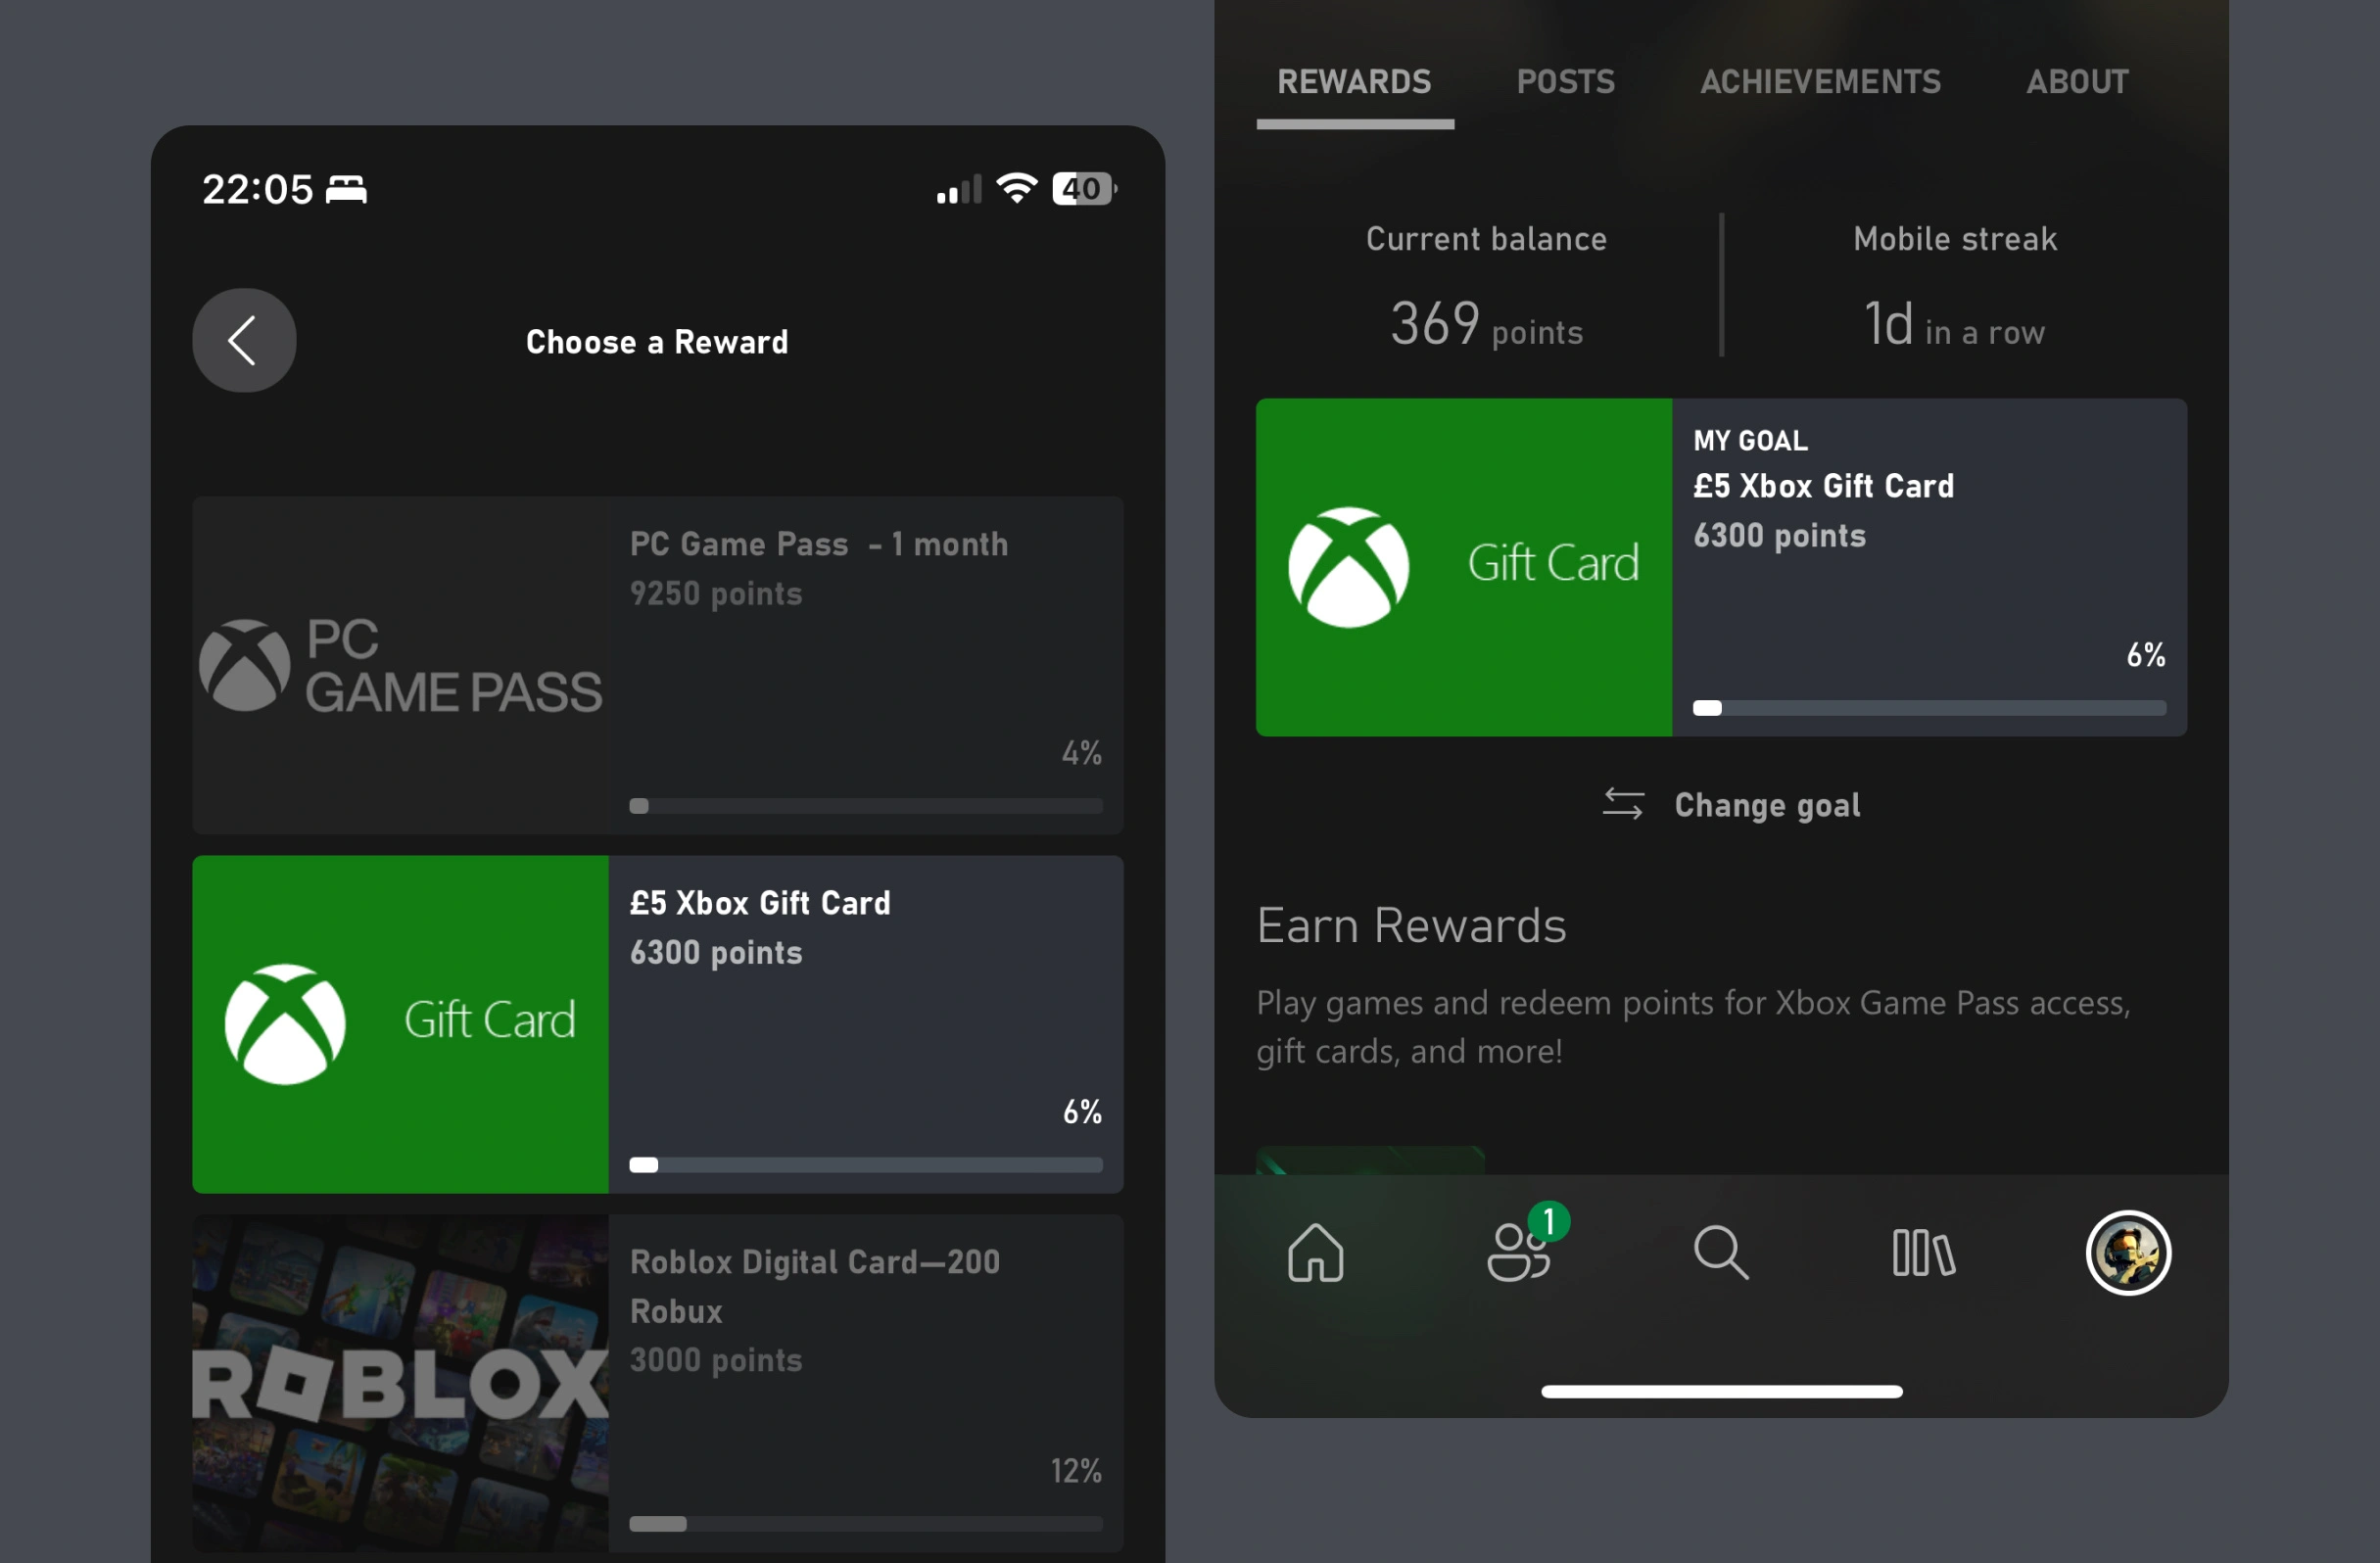Tap the PC Game Pass 4% progress bar
The width and height of the screenshot is (2380, 1563).
coord(866,806)
